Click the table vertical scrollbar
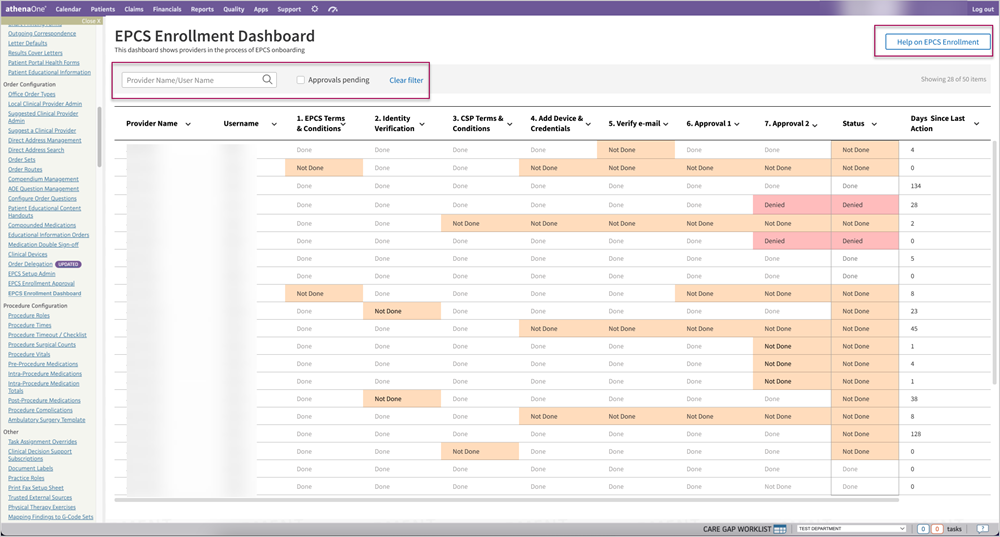 (995, 263)
